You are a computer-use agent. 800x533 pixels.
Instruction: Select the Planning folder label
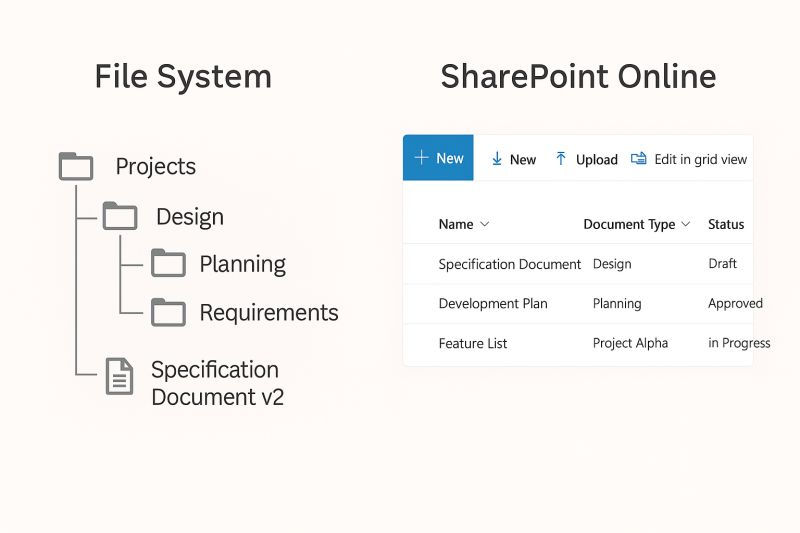coord(243,264)
